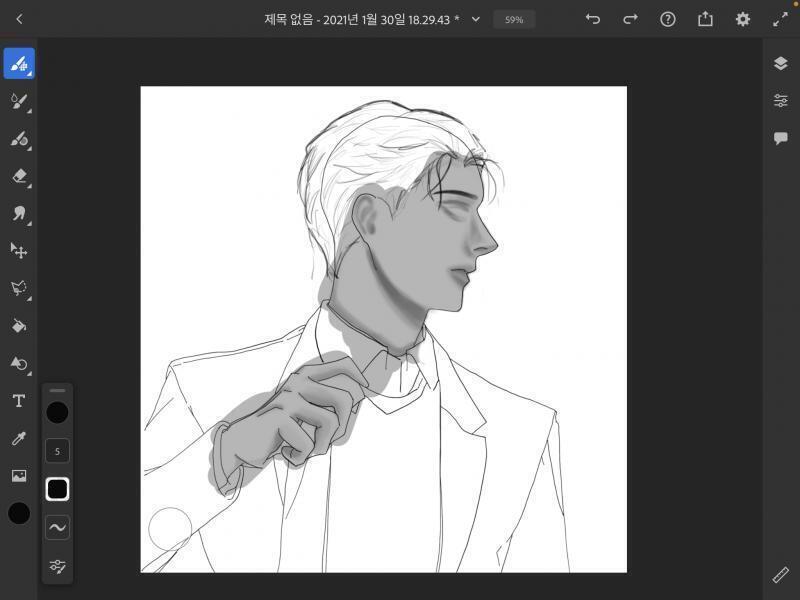Open the Share/Export menu
800x600 pixels.
coord(705,19)
